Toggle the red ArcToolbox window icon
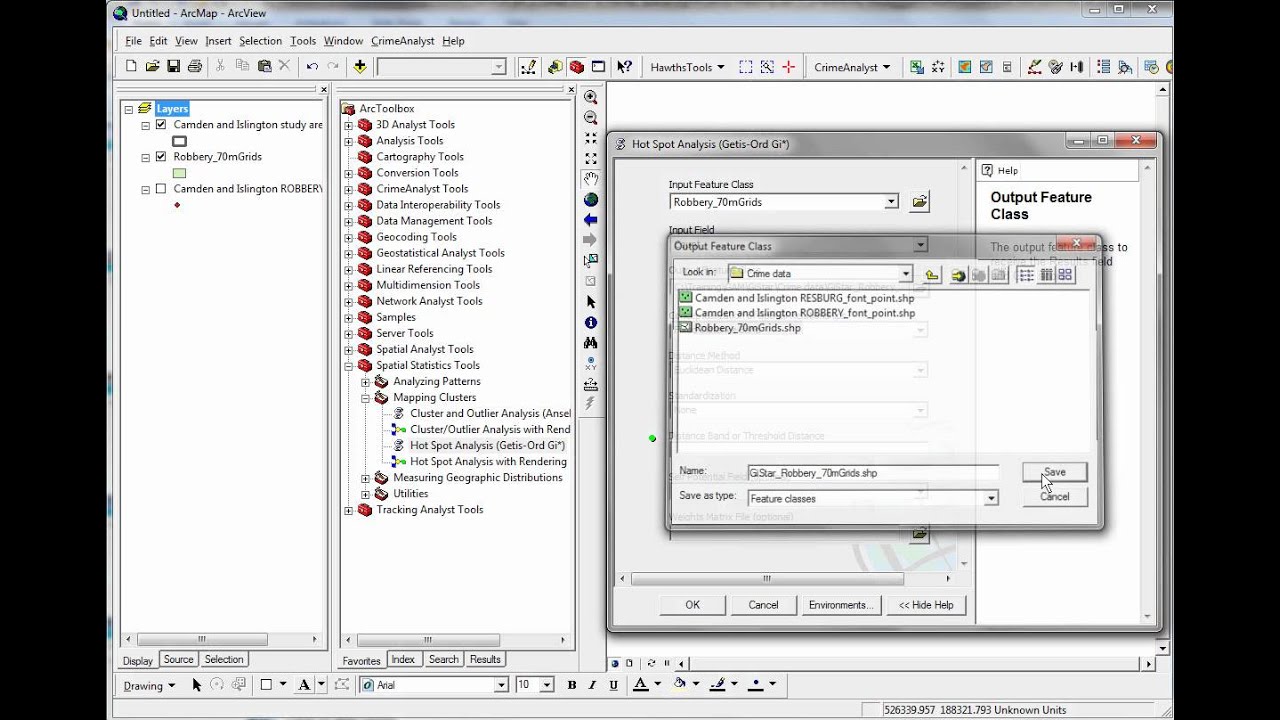This screenshot has width=1280, height=720. coord(577,67)
